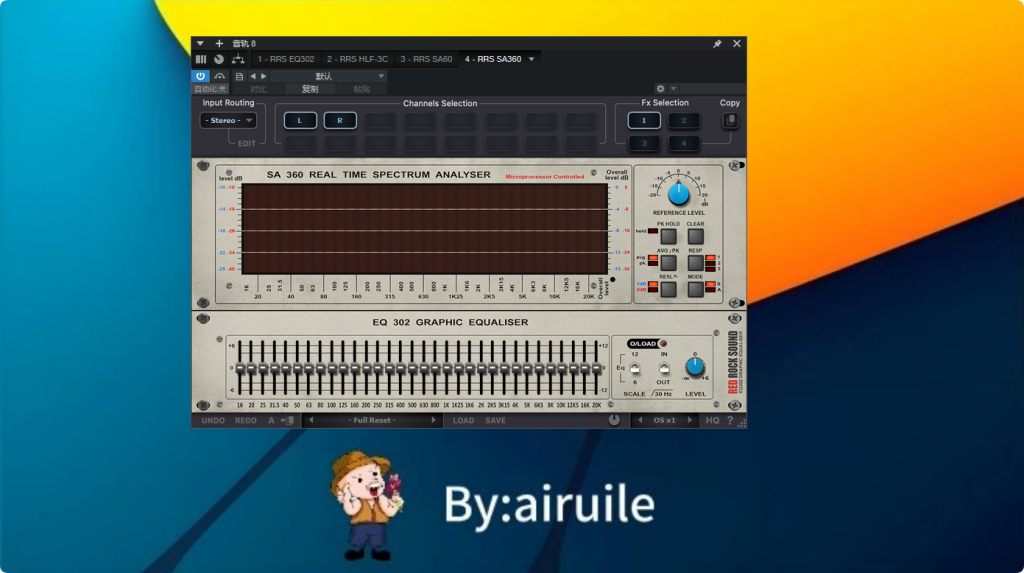
Task: Go to next Full Reset preset arrow
Action: [x=433, y=420]
